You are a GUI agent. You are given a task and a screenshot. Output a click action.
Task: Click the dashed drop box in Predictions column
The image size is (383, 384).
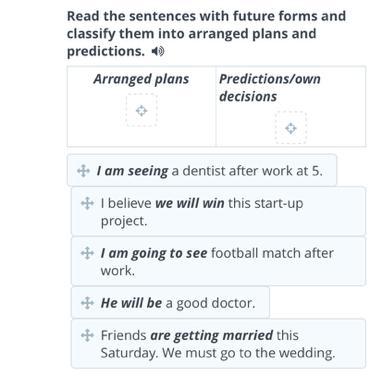(291, 128)
